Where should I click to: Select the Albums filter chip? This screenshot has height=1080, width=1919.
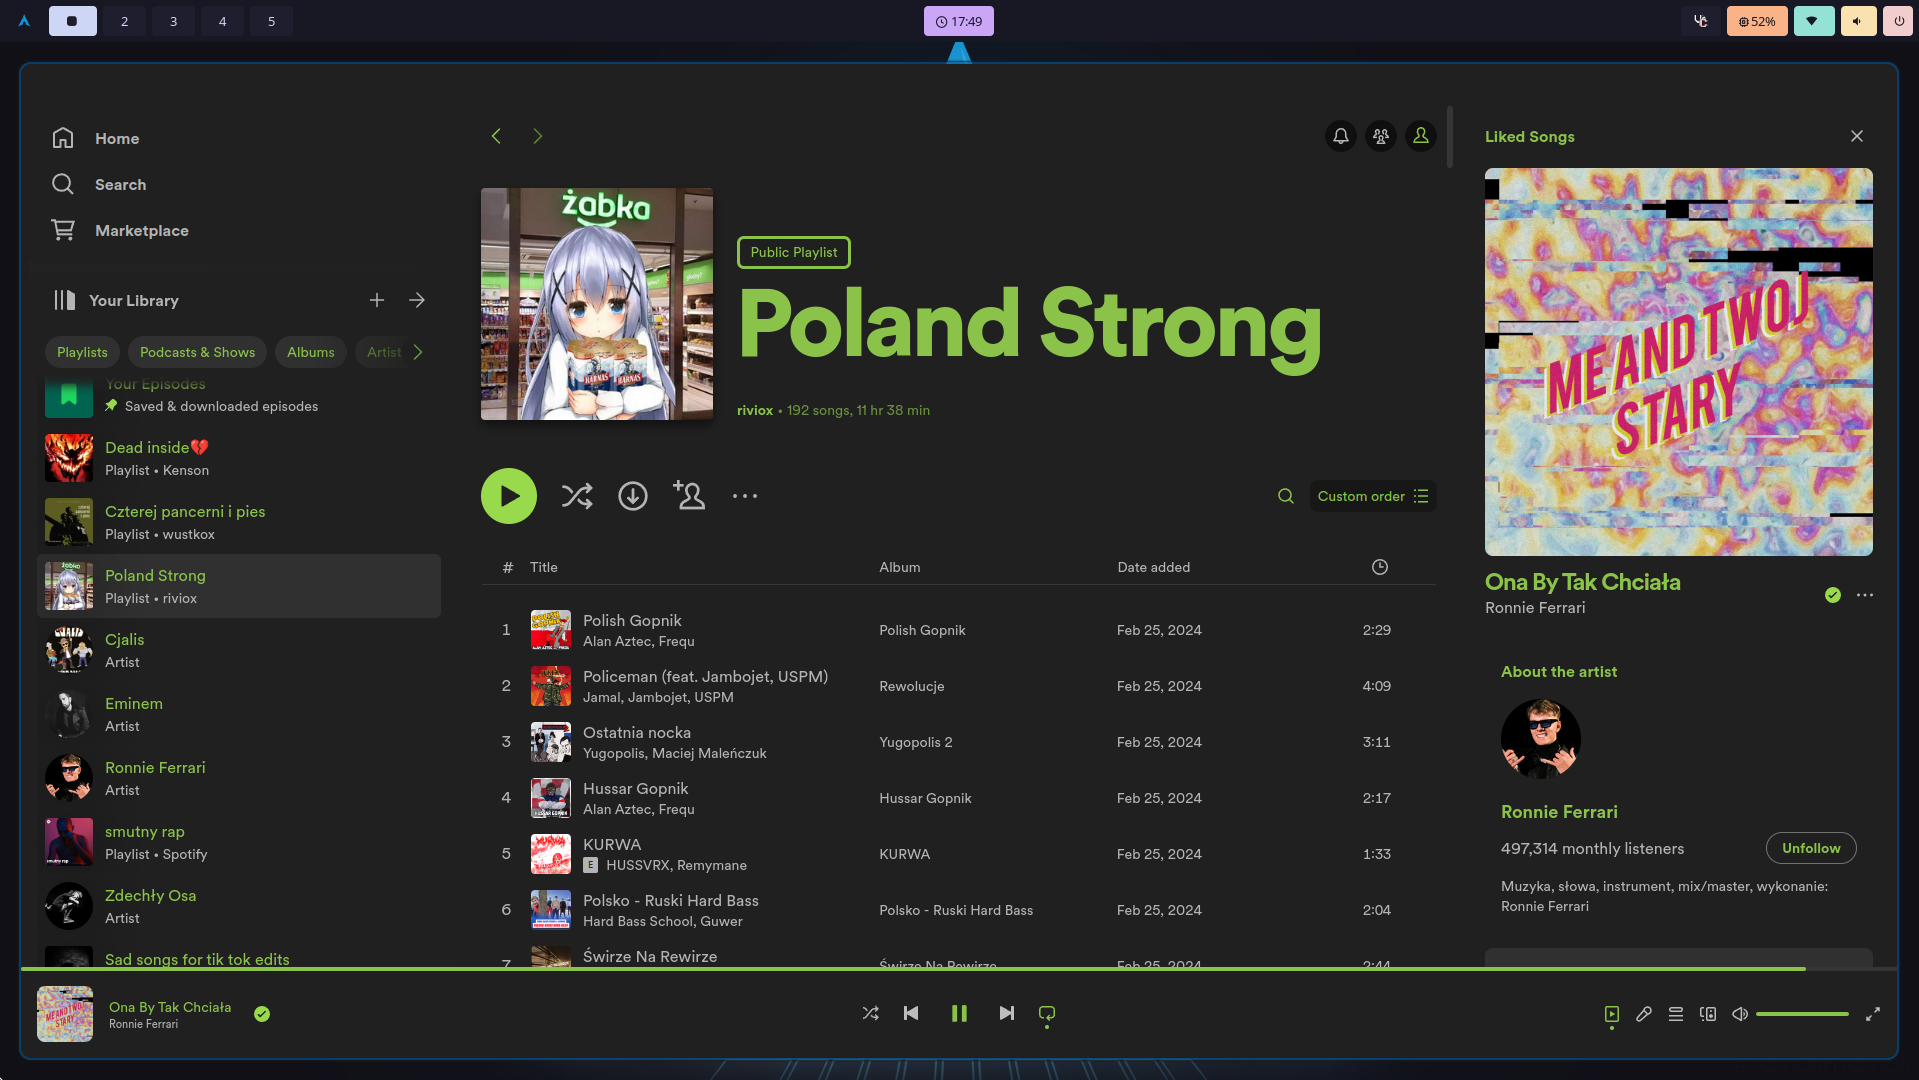pyautogui.click(x=311, y=352)
